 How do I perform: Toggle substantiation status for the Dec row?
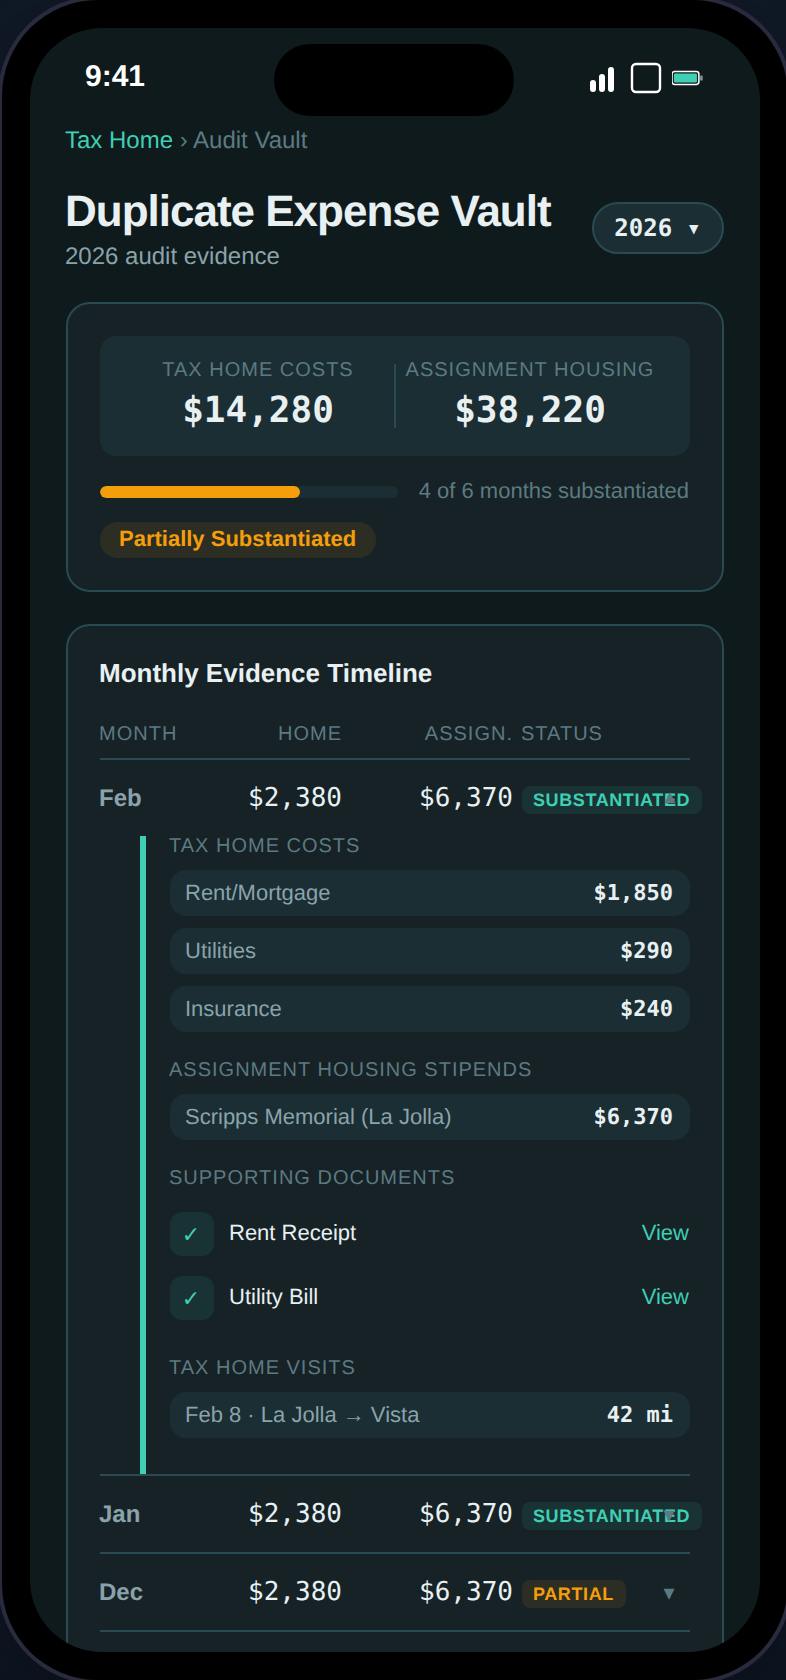[x=573, y=1594]
